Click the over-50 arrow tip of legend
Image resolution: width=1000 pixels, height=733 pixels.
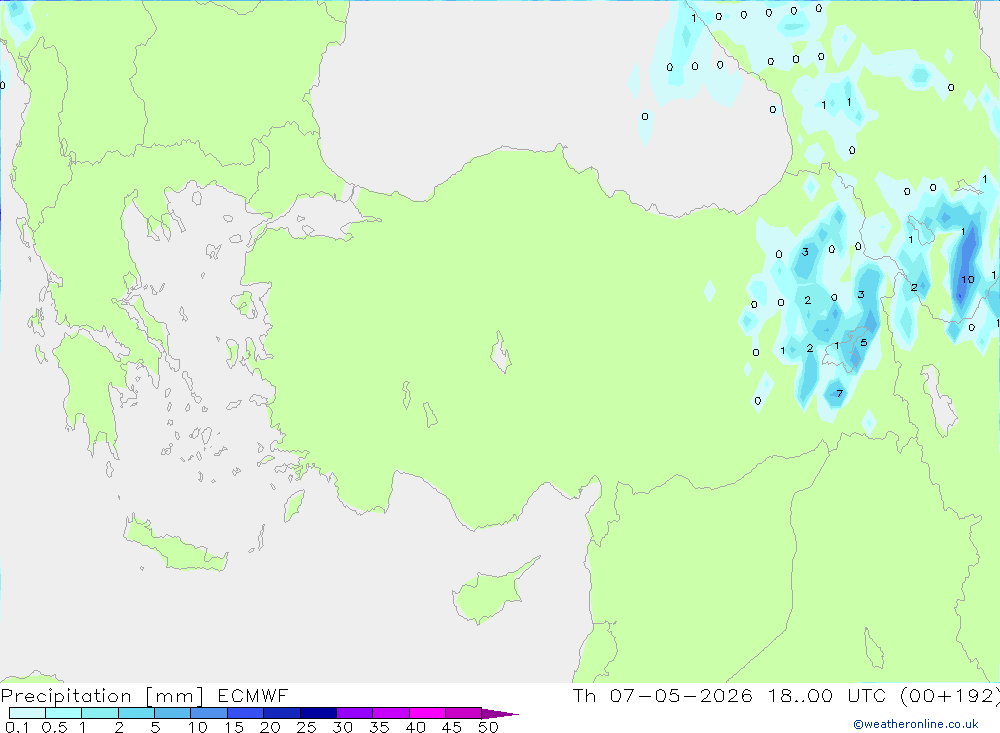click(500, 713)
